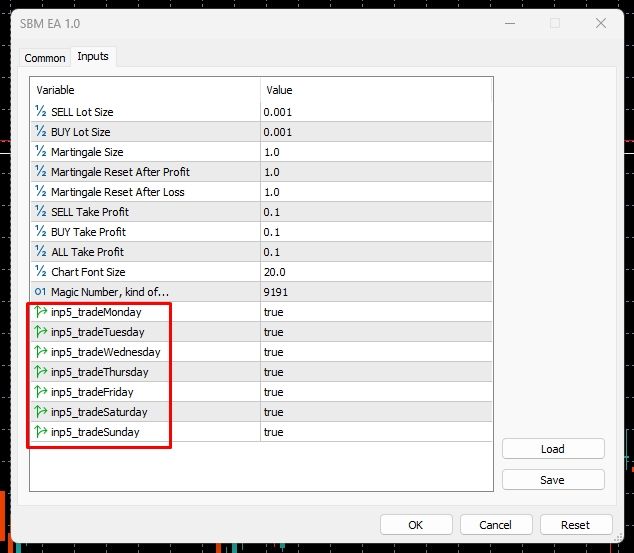Save the current inputs to file

[553, 480]
